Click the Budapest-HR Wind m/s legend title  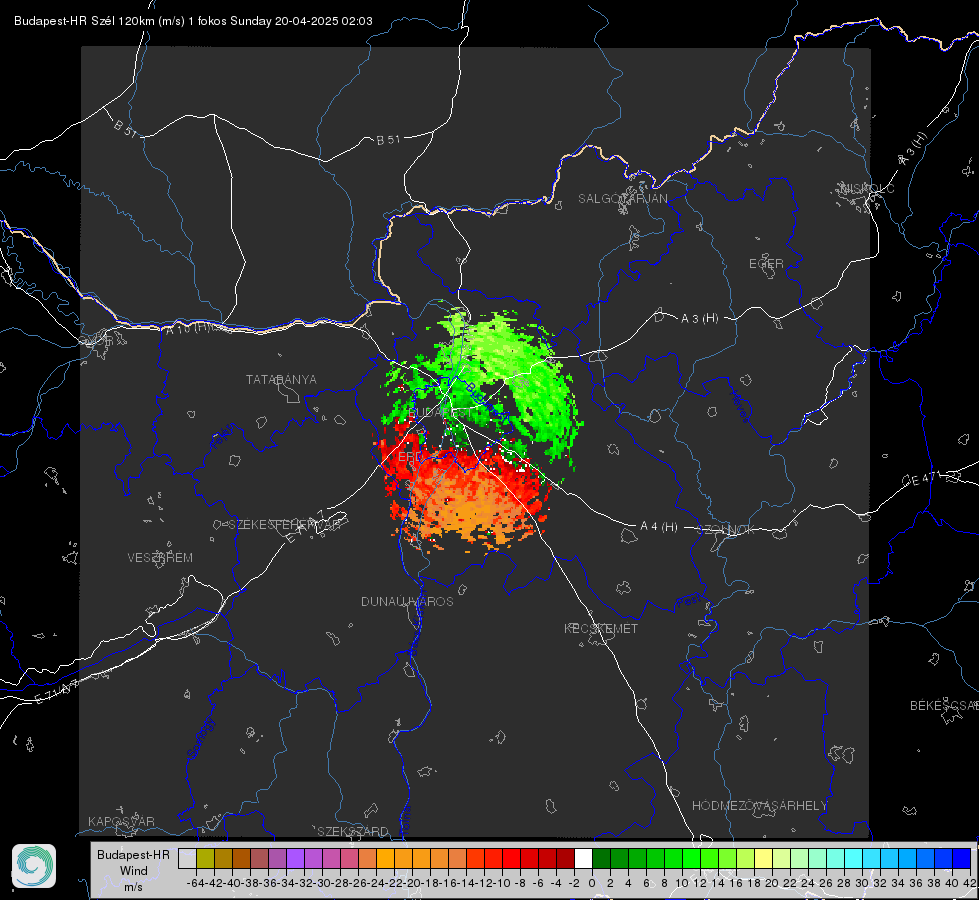(x=134, y=871)
